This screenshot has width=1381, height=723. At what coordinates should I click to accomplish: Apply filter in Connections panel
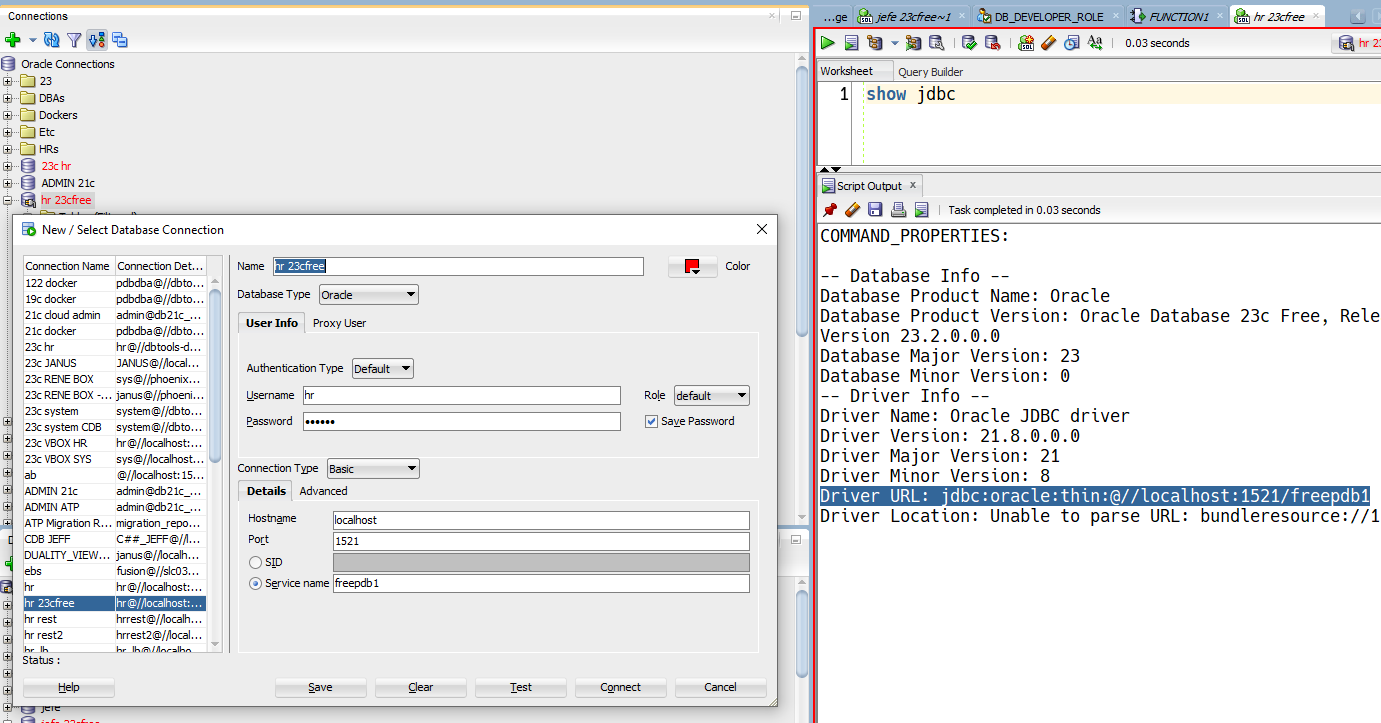74,40
